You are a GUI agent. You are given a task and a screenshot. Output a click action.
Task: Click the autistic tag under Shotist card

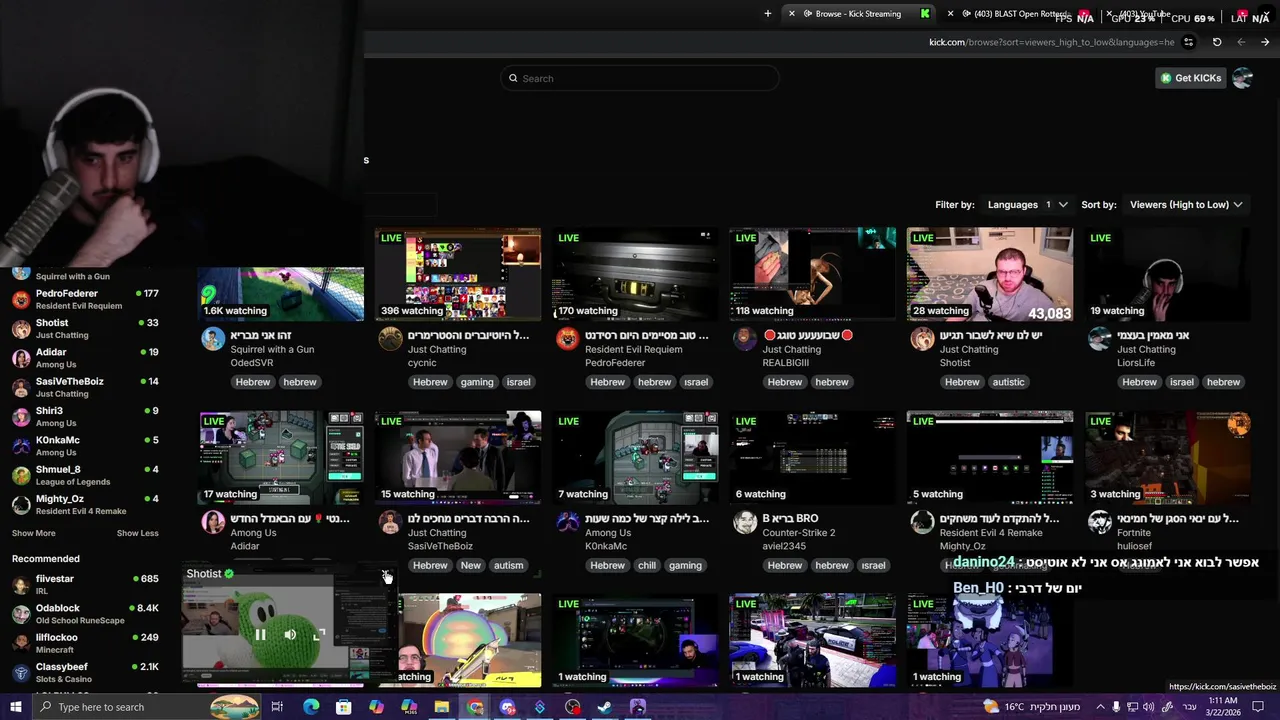[x=1008, y=382]
